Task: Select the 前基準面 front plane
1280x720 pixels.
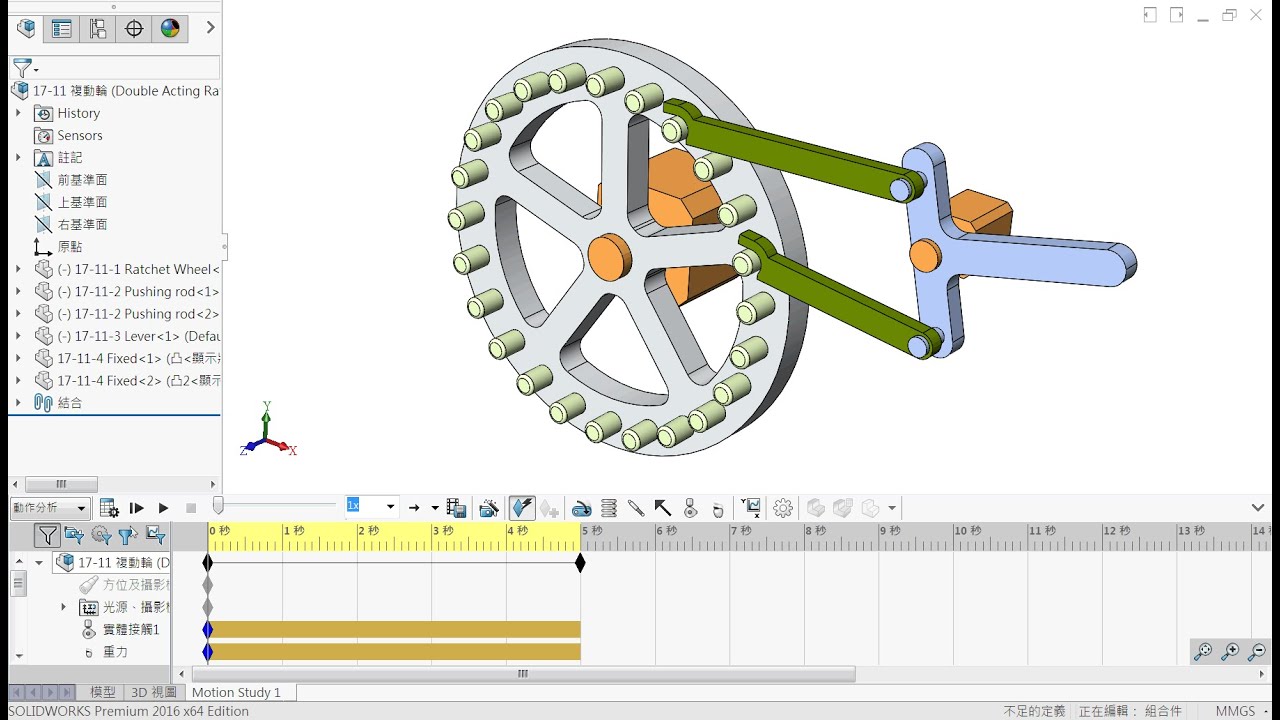Action: 82,180
